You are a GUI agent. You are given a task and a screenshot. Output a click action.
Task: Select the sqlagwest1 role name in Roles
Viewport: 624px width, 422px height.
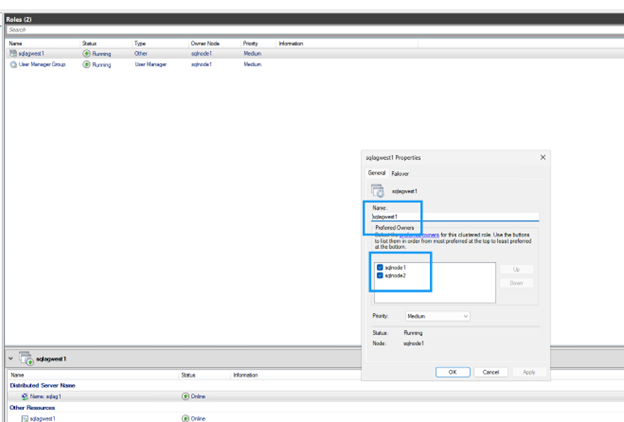[x=31, y=53]
